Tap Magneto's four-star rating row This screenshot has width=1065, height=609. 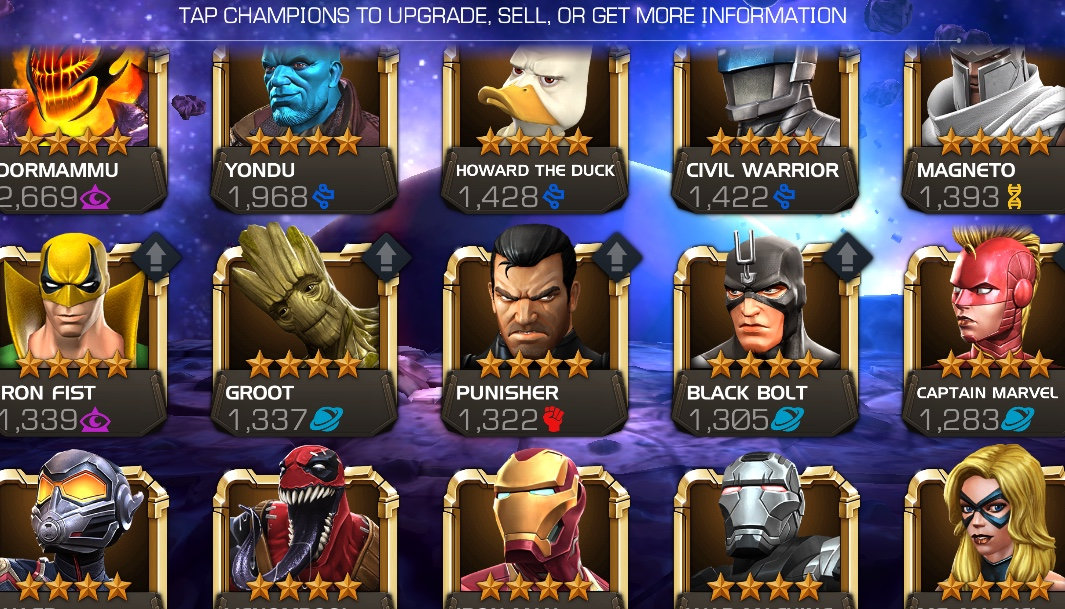pyautogui.click(x=995, y=142)
